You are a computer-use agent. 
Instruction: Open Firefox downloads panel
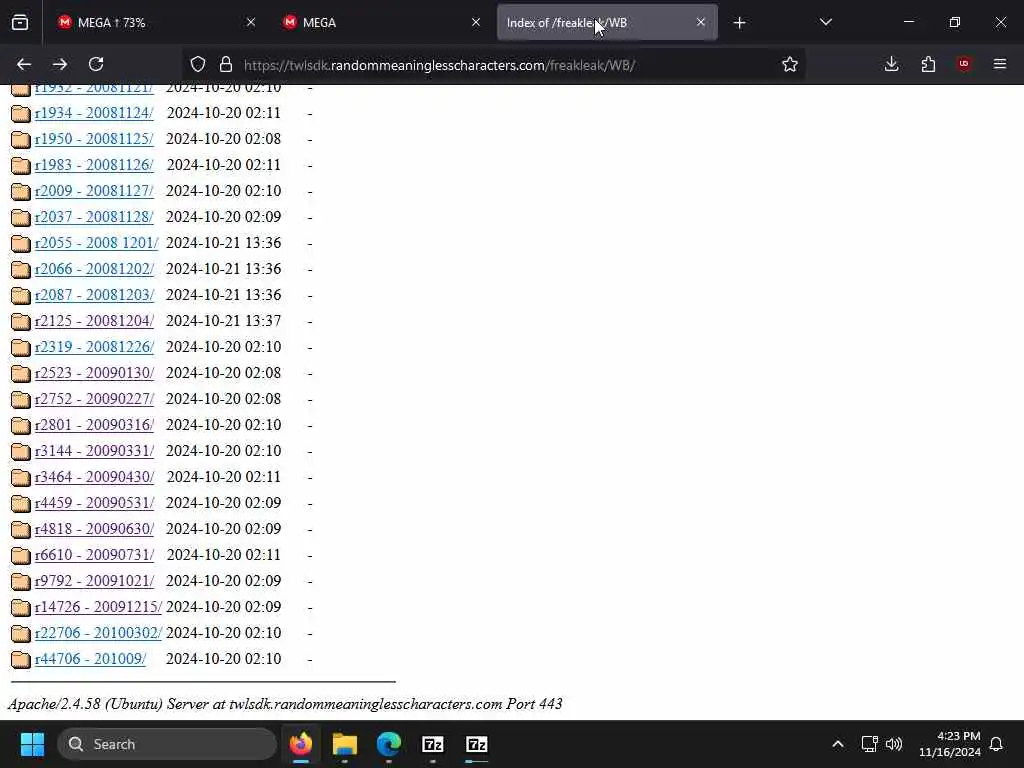click(891, 65)
